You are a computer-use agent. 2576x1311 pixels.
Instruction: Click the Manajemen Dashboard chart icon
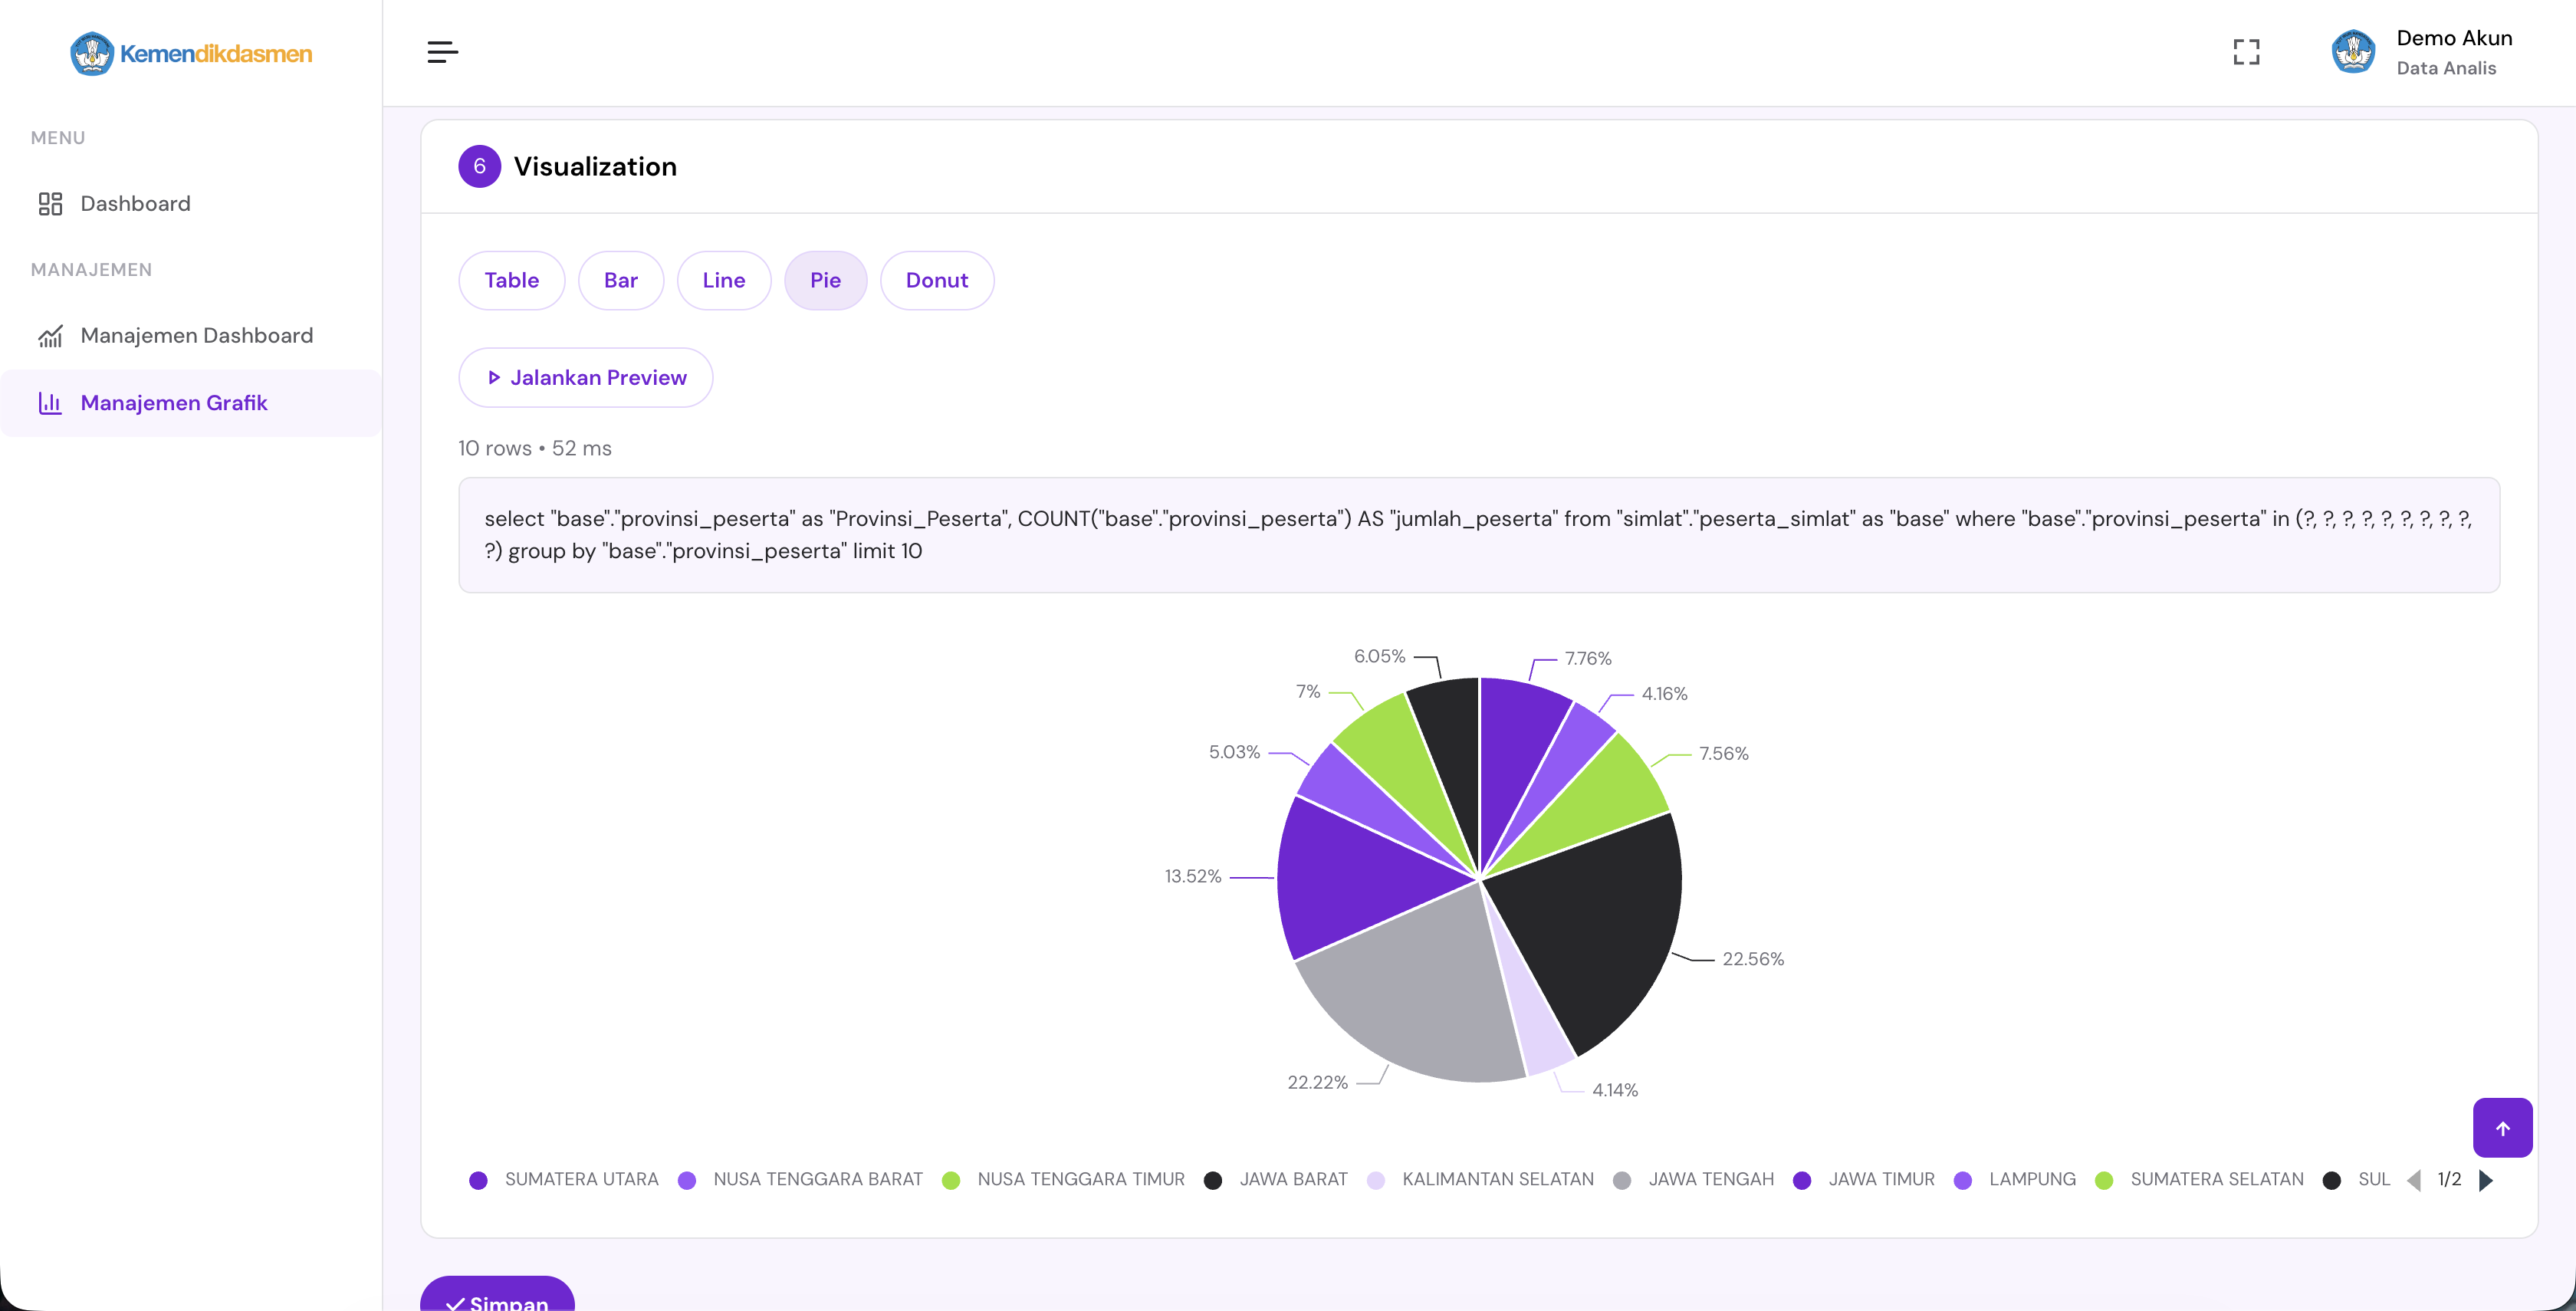[x=50, y=336]
